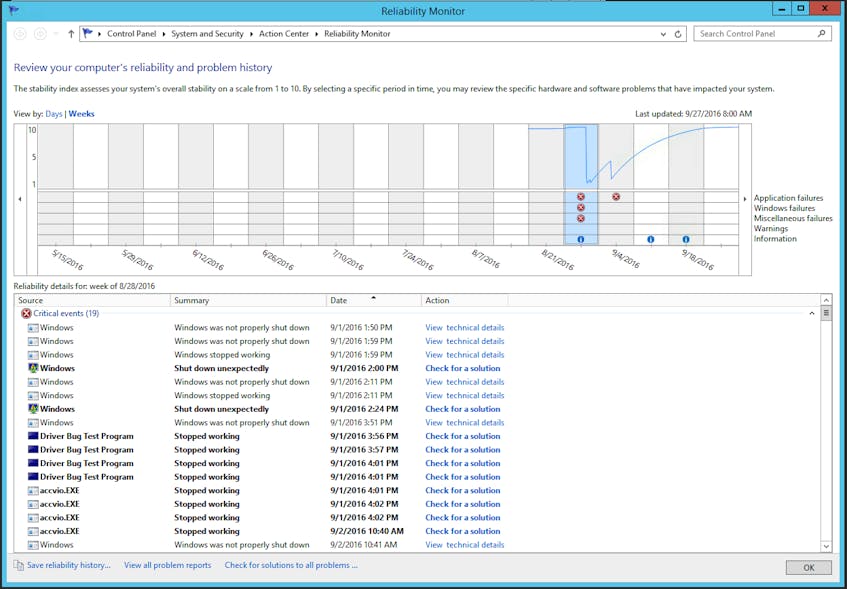The height and width of the screenshot is (589, 847).
Task: Click the Action Center flag icon in the address bar
Action: click(84, 33)
